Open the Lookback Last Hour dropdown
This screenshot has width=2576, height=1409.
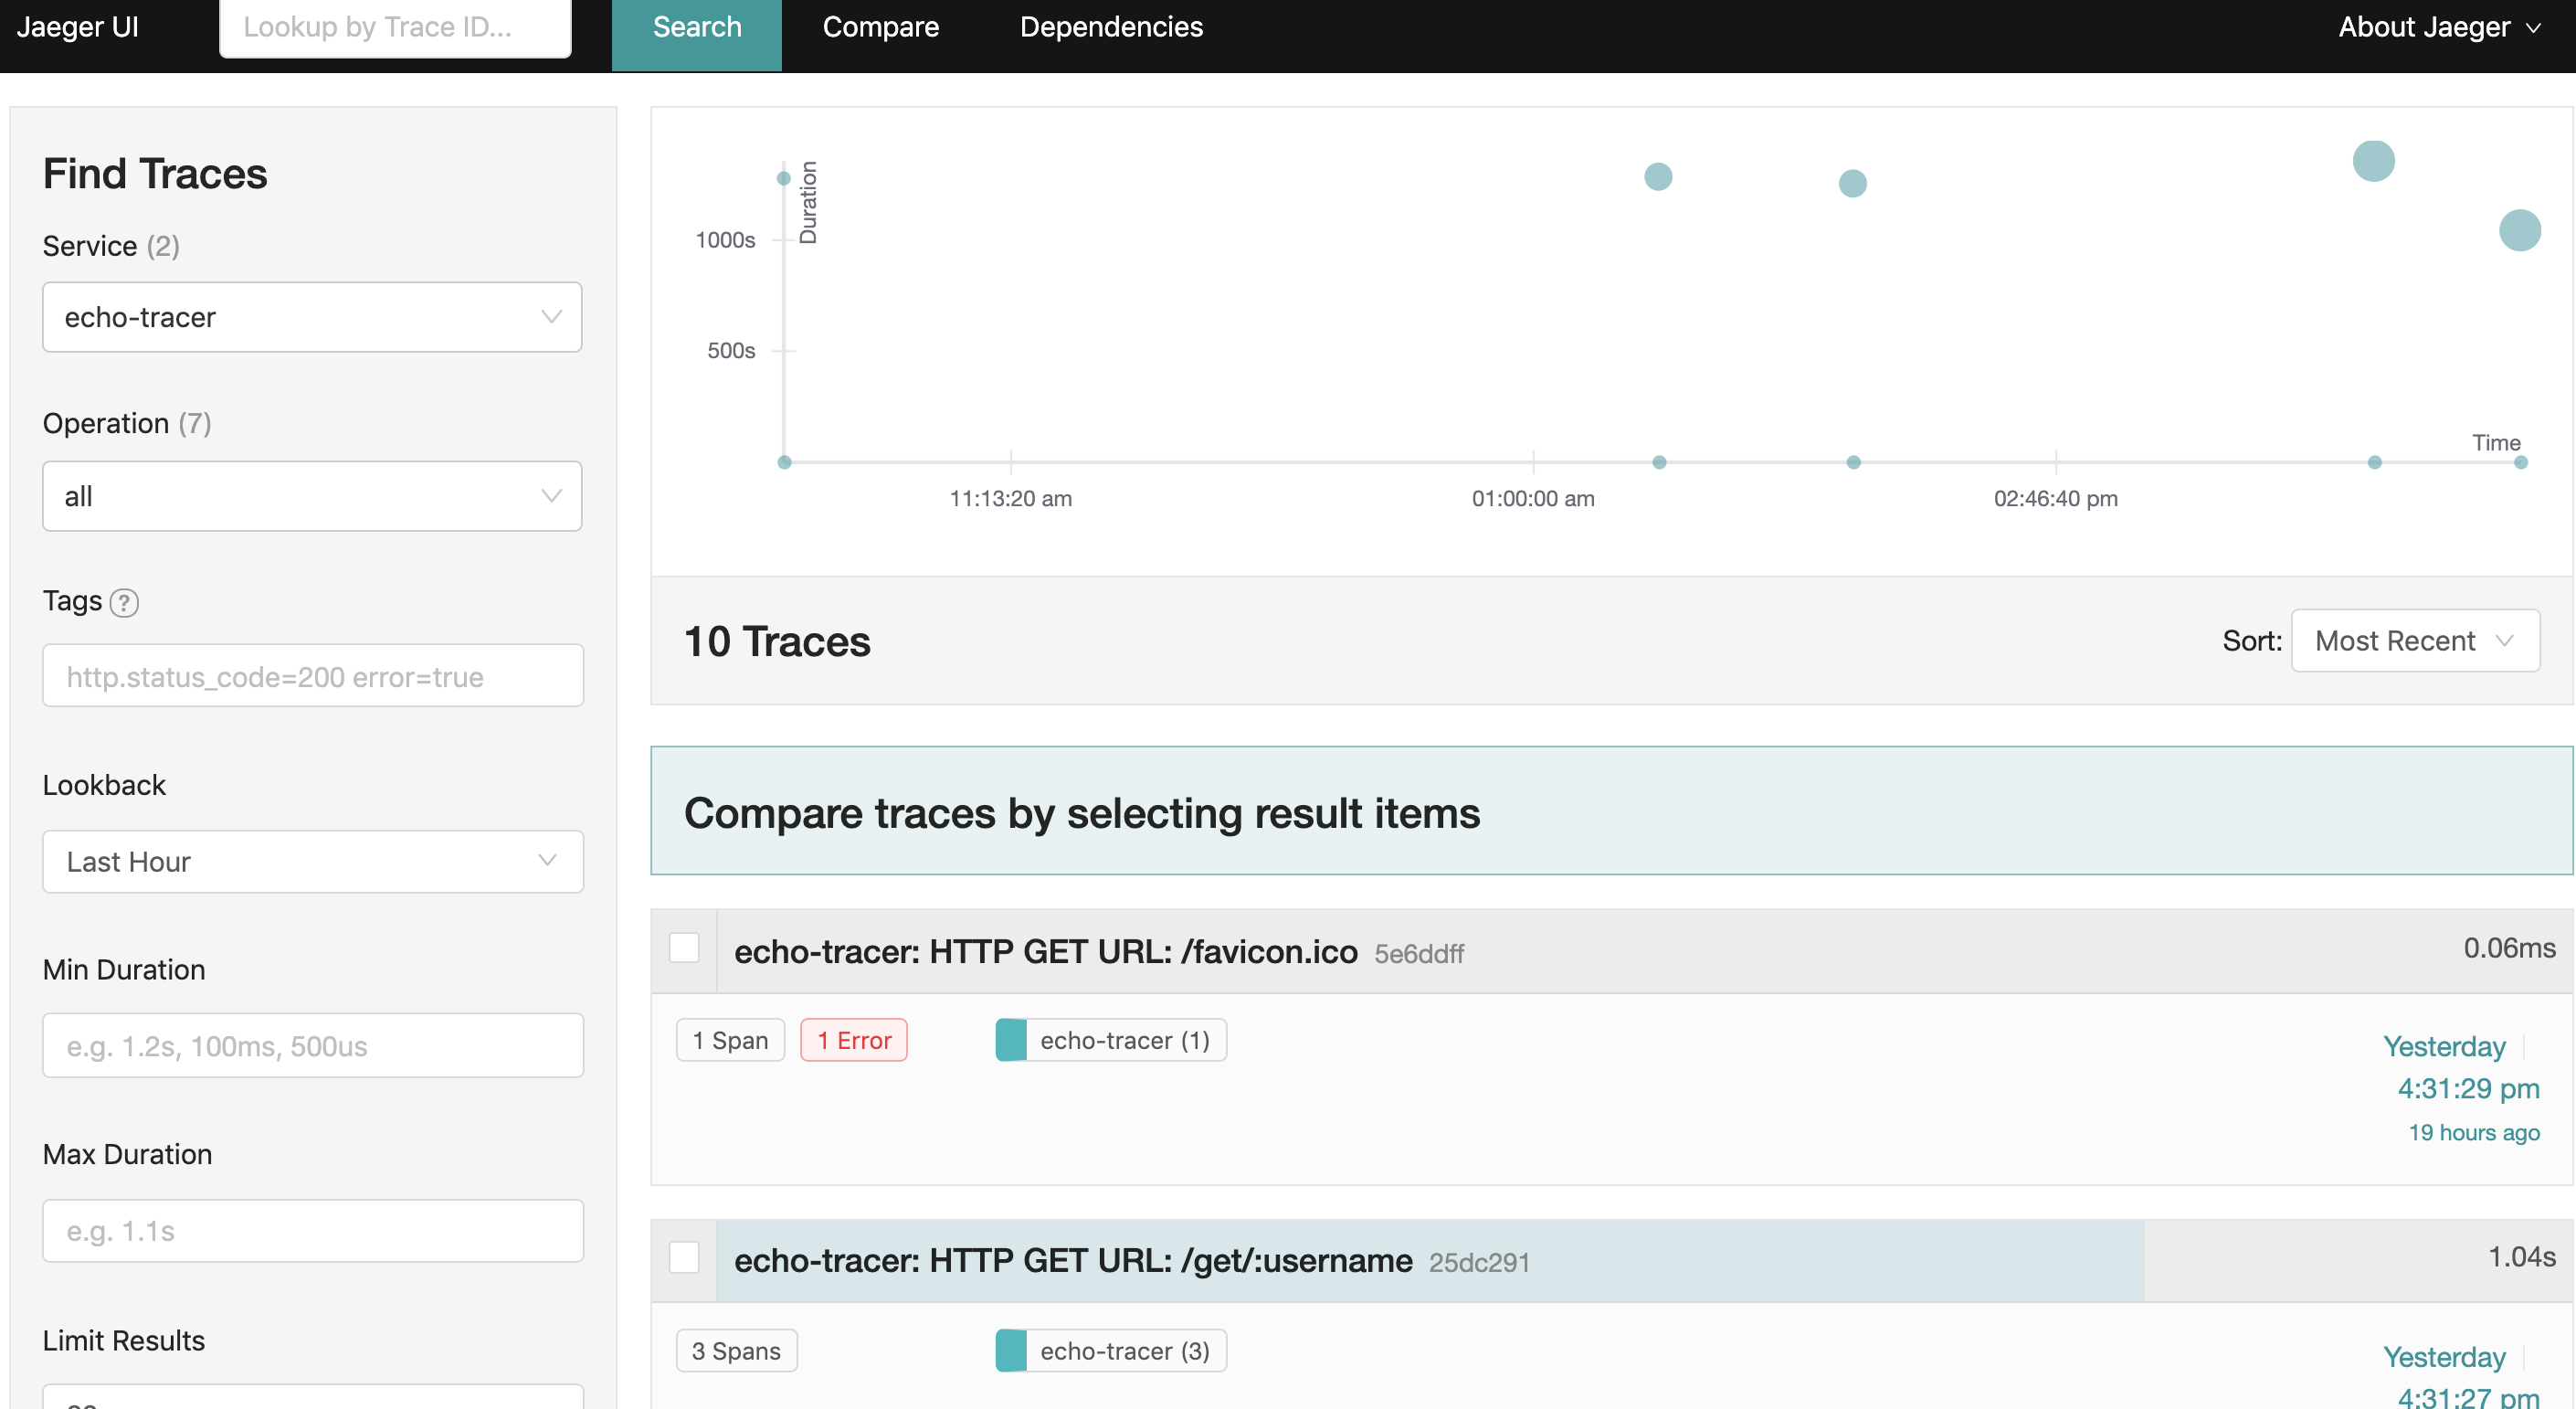[312, 861]
